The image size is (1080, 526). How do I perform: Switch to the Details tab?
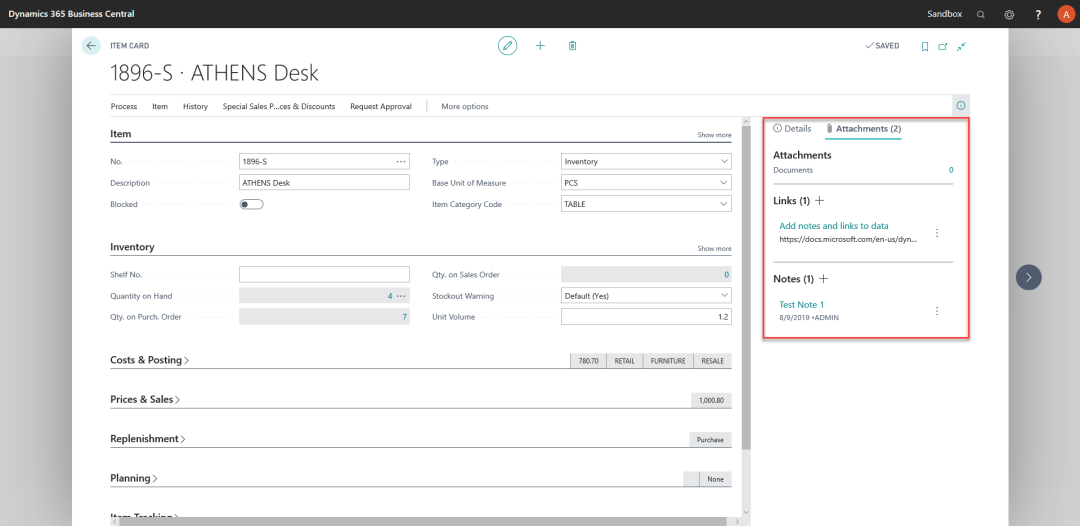coord(792,129)
